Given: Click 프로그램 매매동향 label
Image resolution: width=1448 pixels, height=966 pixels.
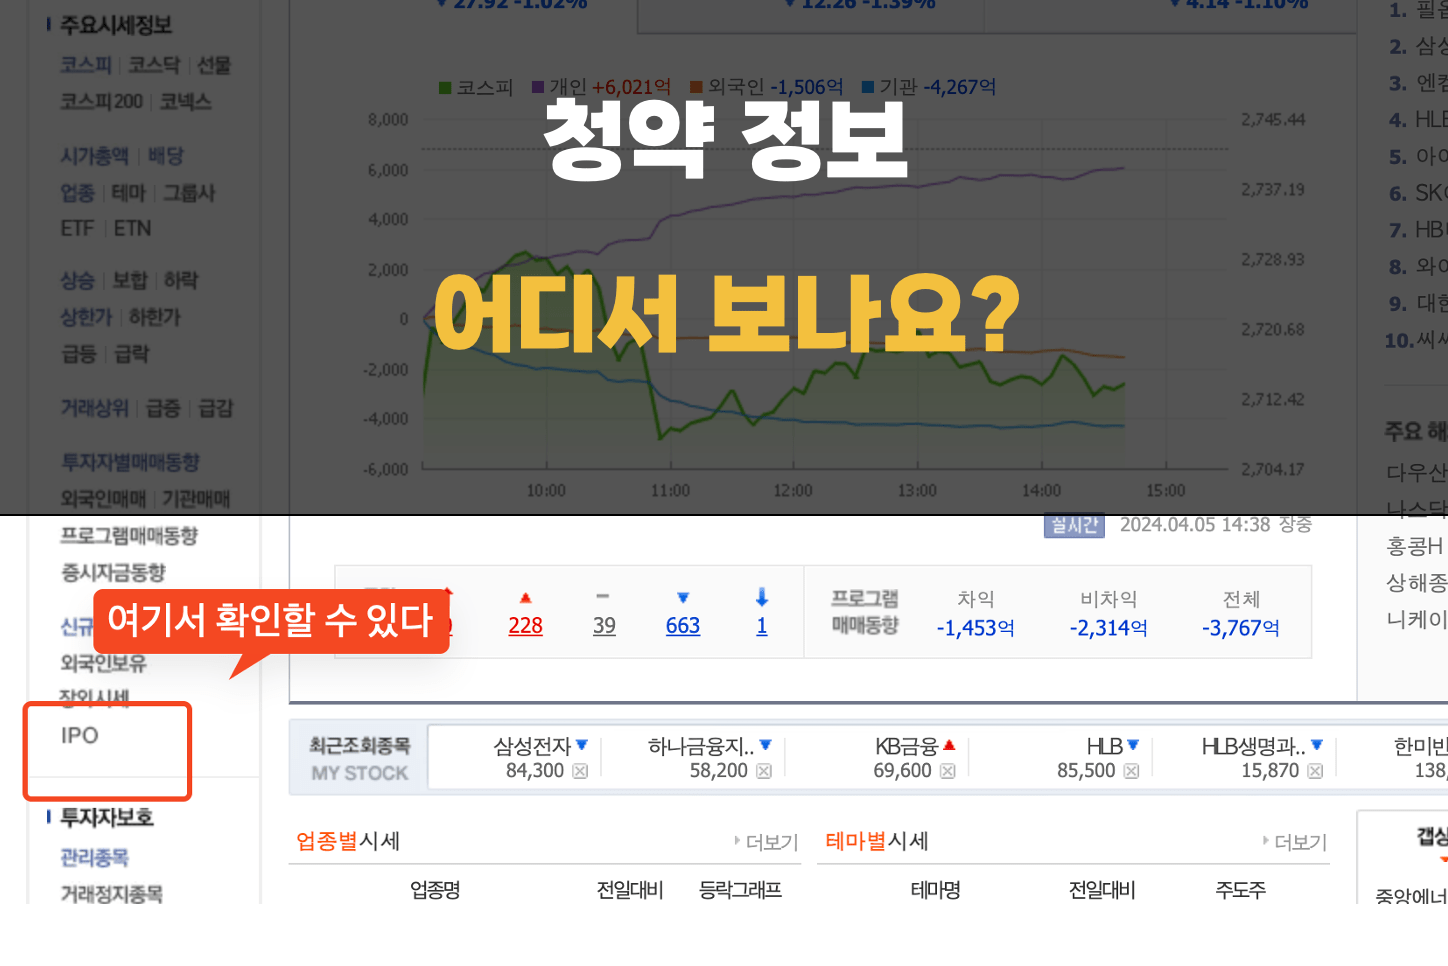Looking at the screenshot, I should (865, 612).
